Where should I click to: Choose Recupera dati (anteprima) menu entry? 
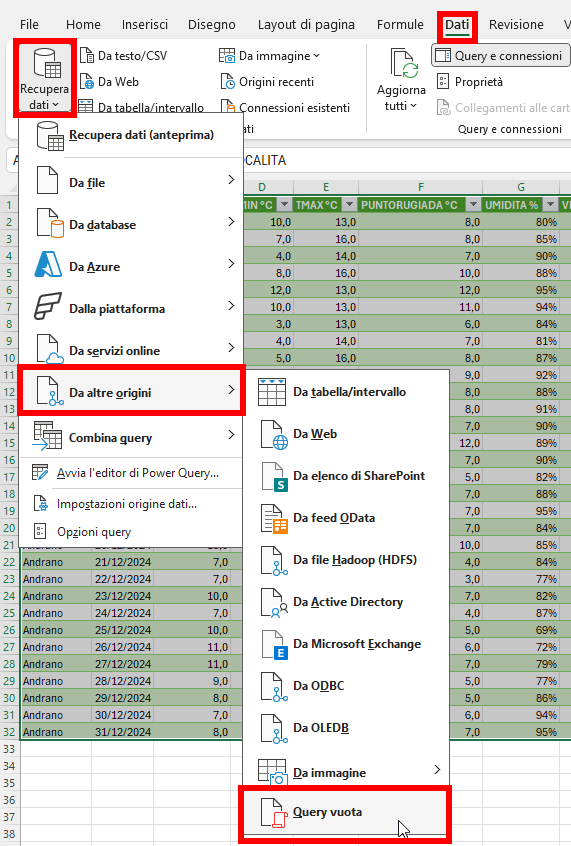[131, 135]
